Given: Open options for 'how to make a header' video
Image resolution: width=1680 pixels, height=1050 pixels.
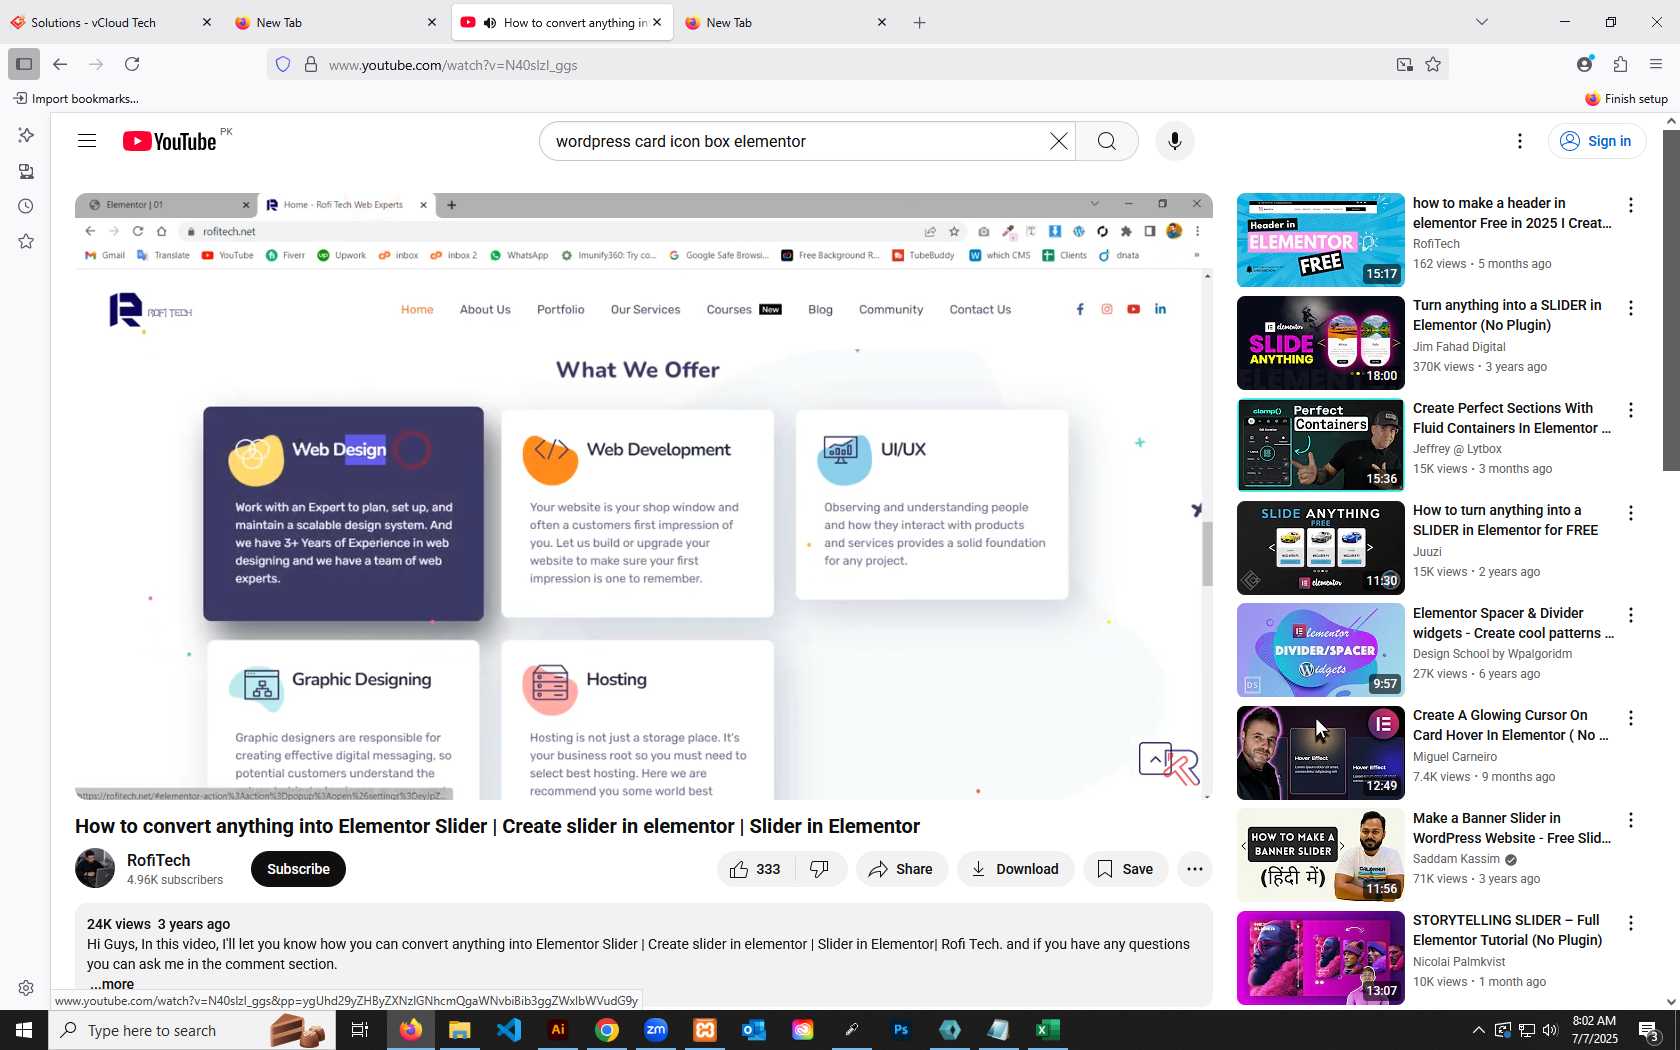Looking at the screenshot, I should (x=1631, y=205).
